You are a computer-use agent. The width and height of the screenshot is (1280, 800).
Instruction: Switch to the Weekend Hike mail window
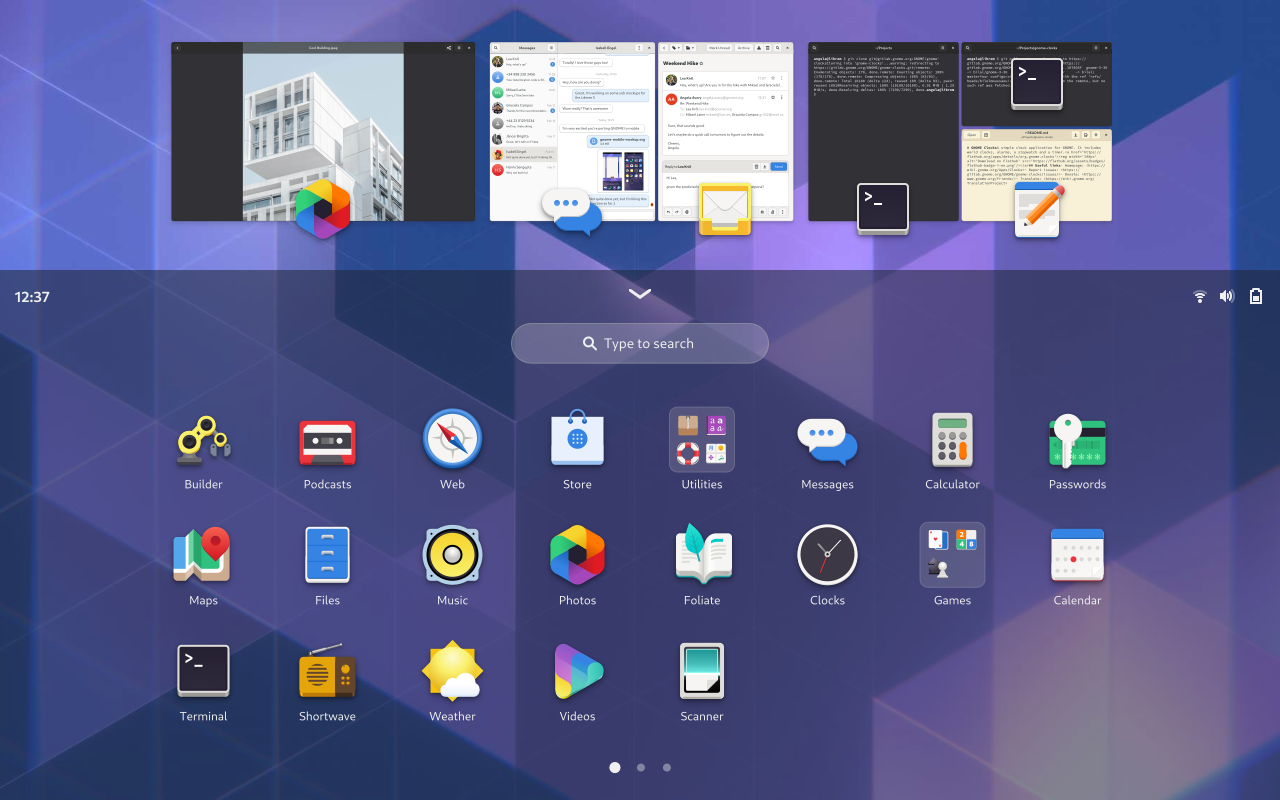coord(726,131)
